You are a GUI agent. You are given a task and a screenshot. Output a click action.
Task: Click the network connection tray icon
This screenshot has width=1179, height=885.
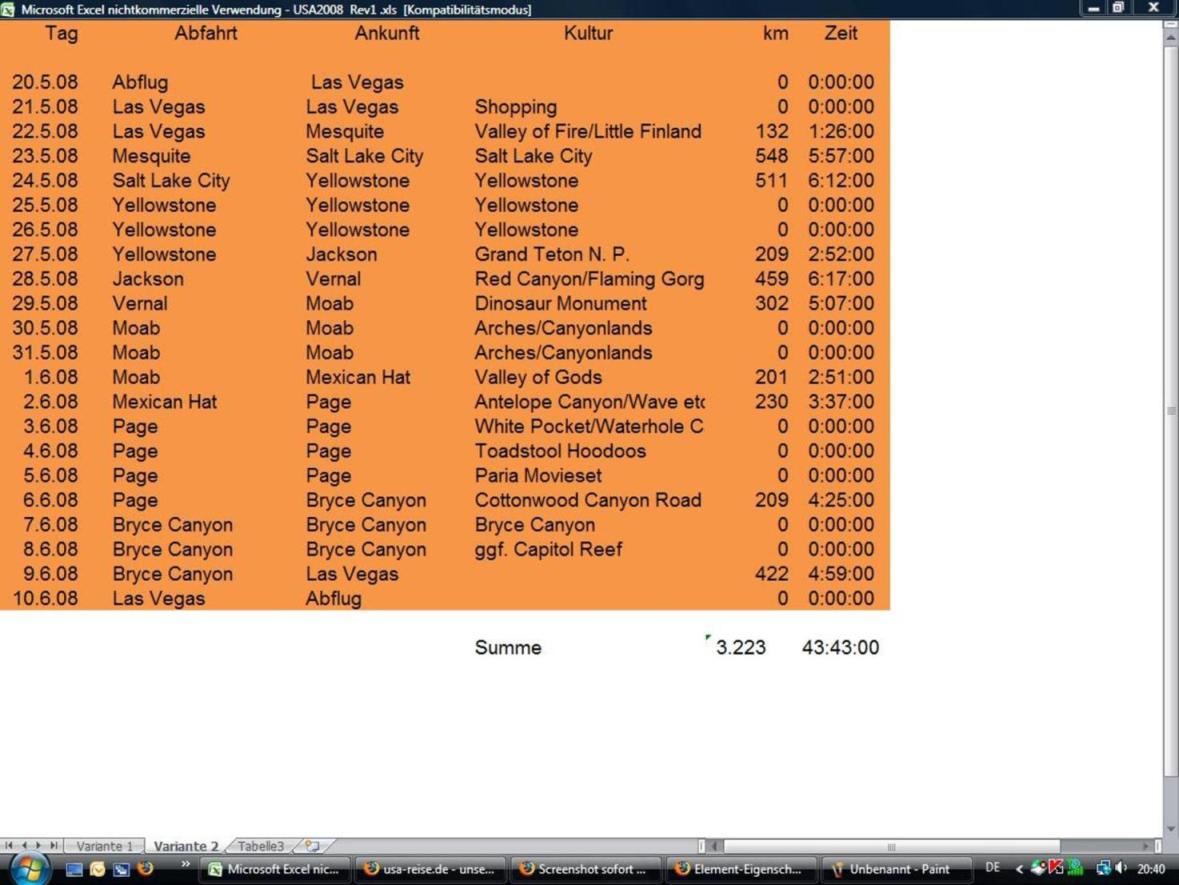tap(1102, 869)
